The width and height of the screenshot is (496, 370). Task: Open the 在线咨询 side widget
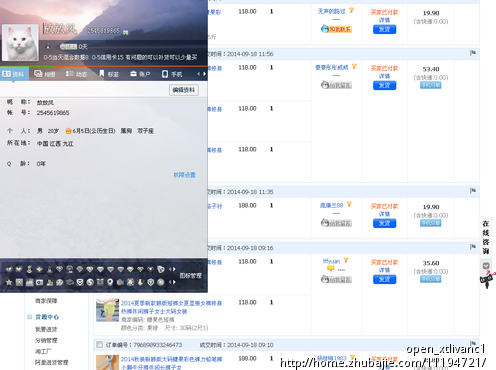click(486, 237)
